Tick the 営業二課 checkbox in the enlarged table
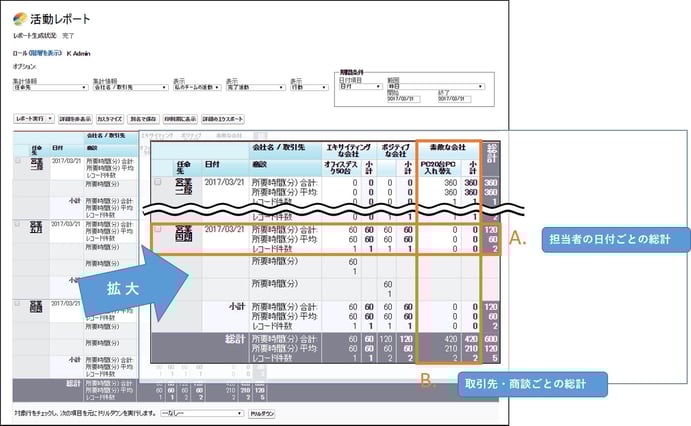 click(157, 181)
